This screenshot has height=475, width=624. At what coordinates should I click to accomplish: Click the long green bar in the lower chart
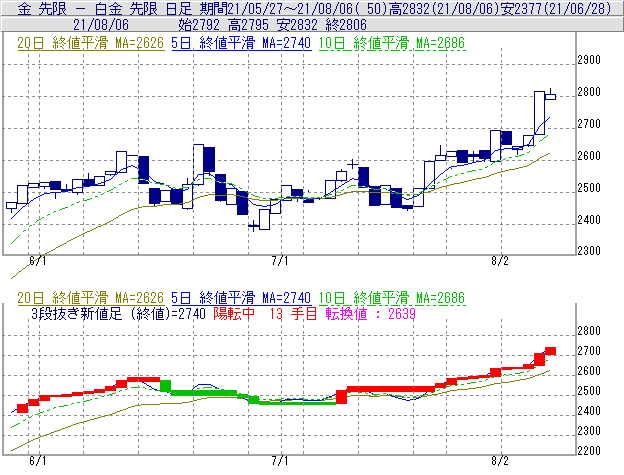pos(297,403)
